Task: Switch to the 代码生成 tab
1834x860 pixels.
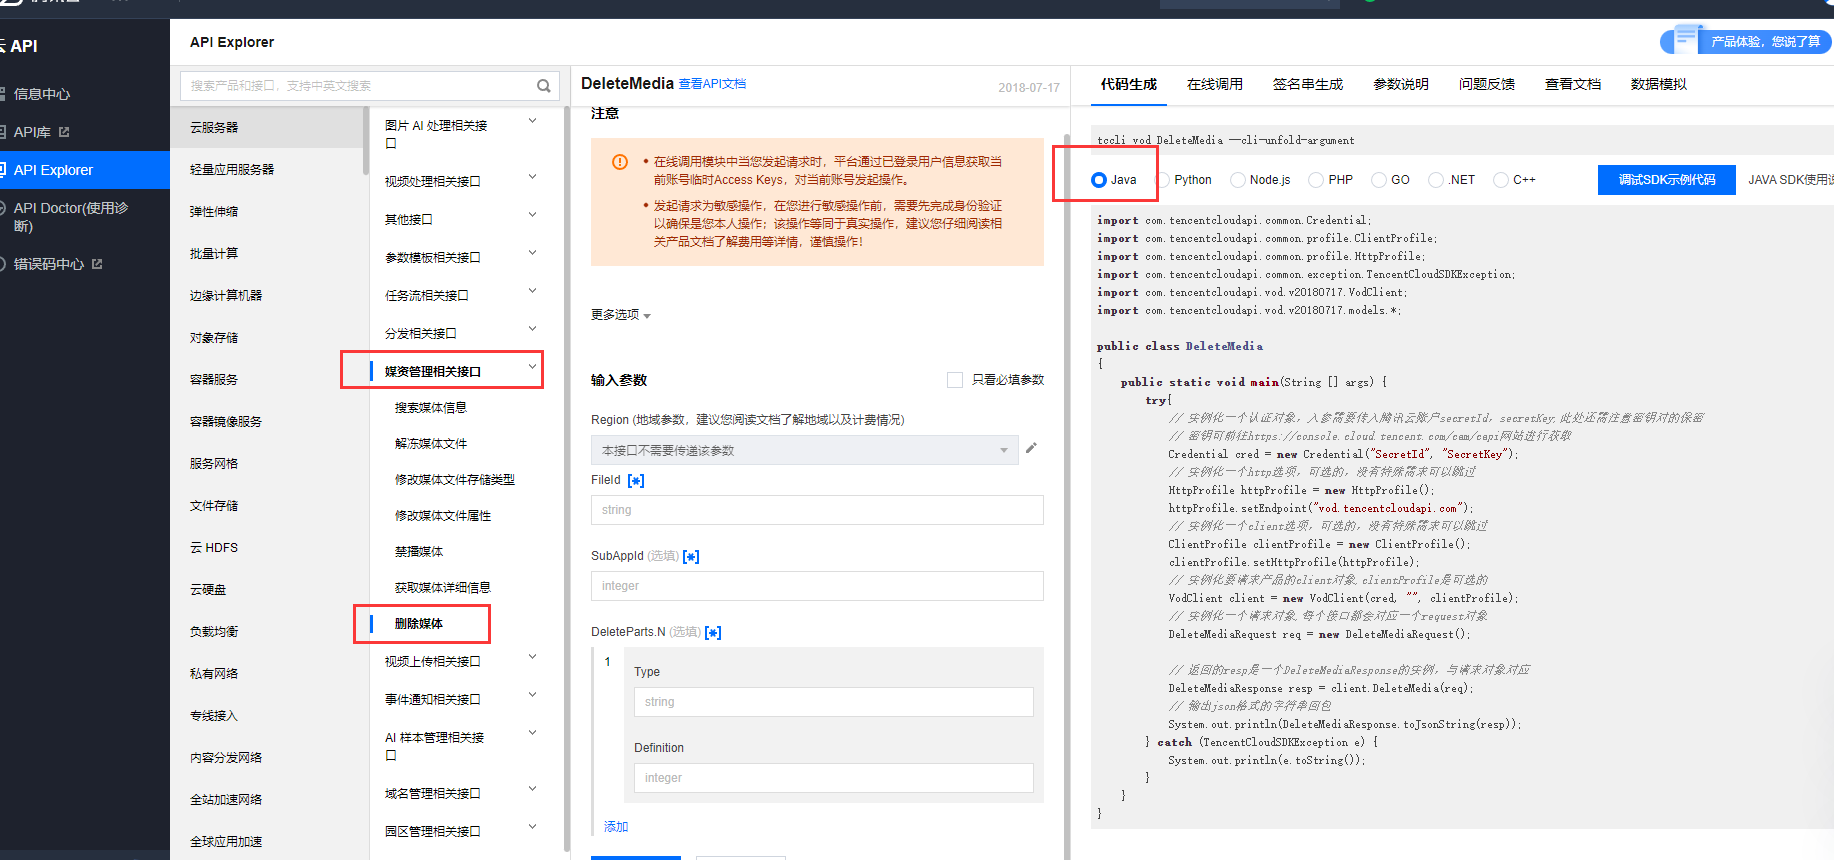Action: coord(1128,84)
